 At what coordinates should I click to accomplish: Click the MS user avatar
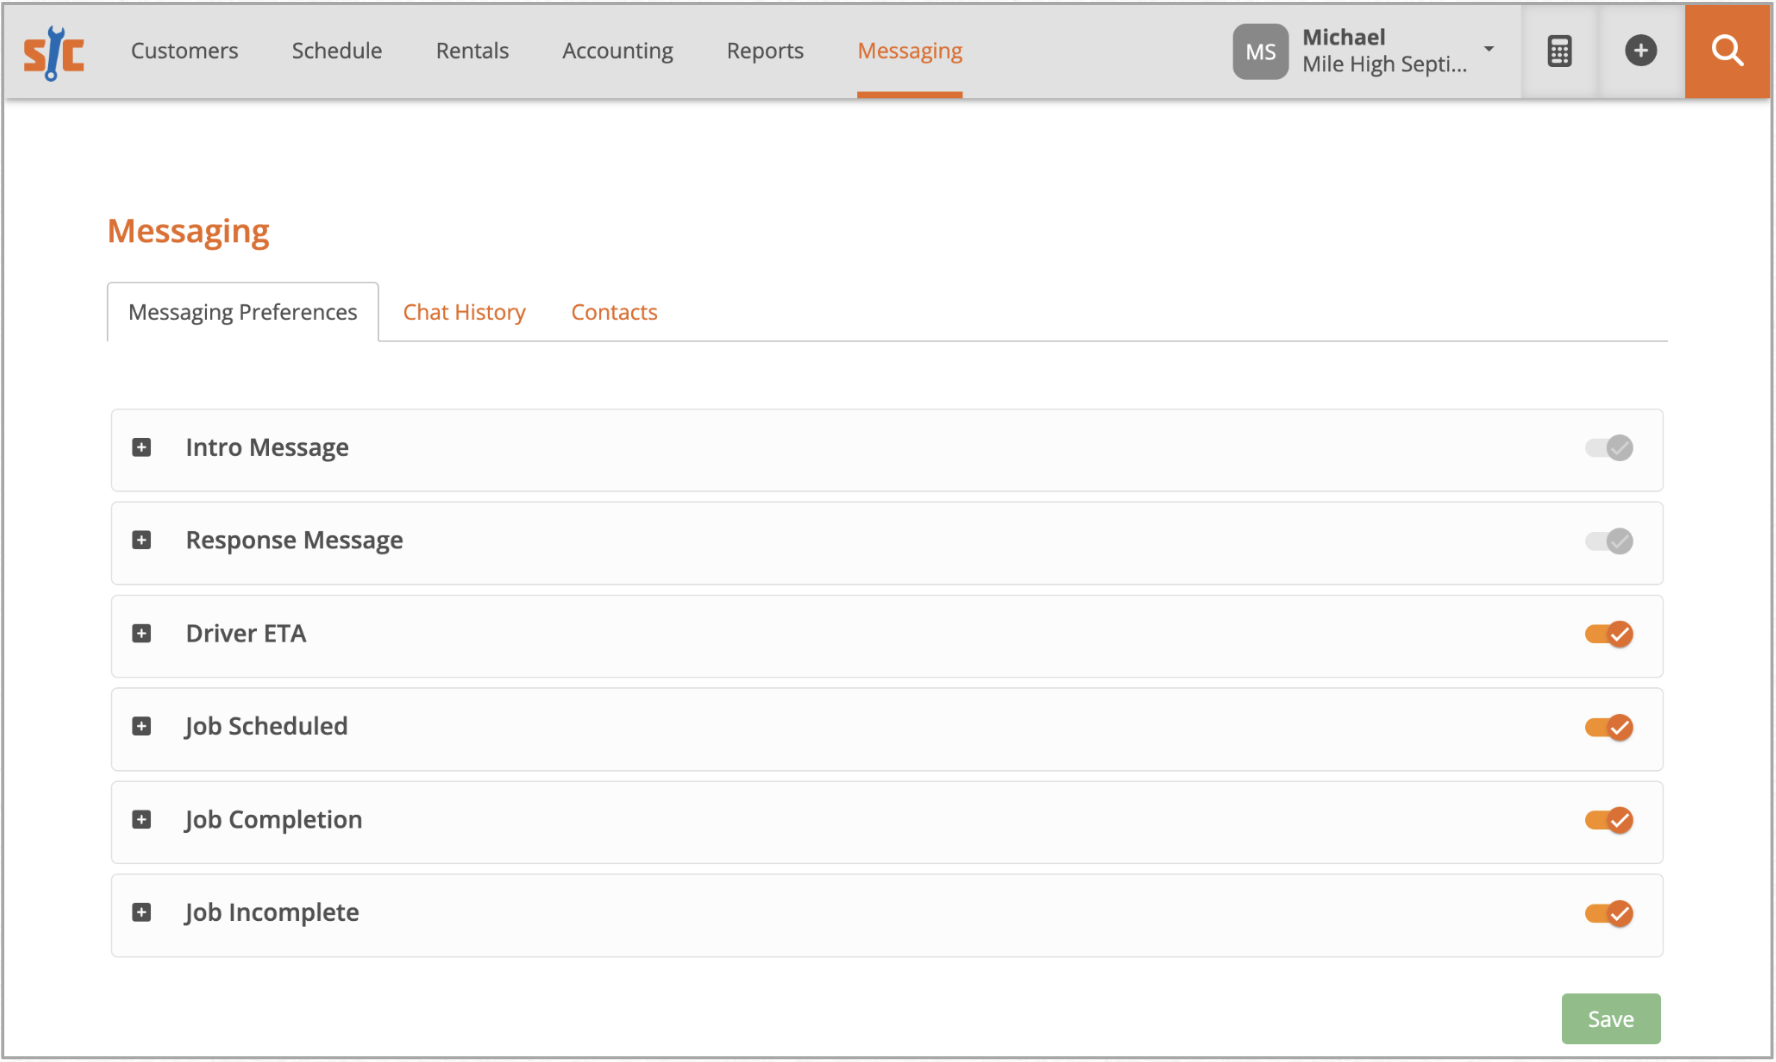1260,52
